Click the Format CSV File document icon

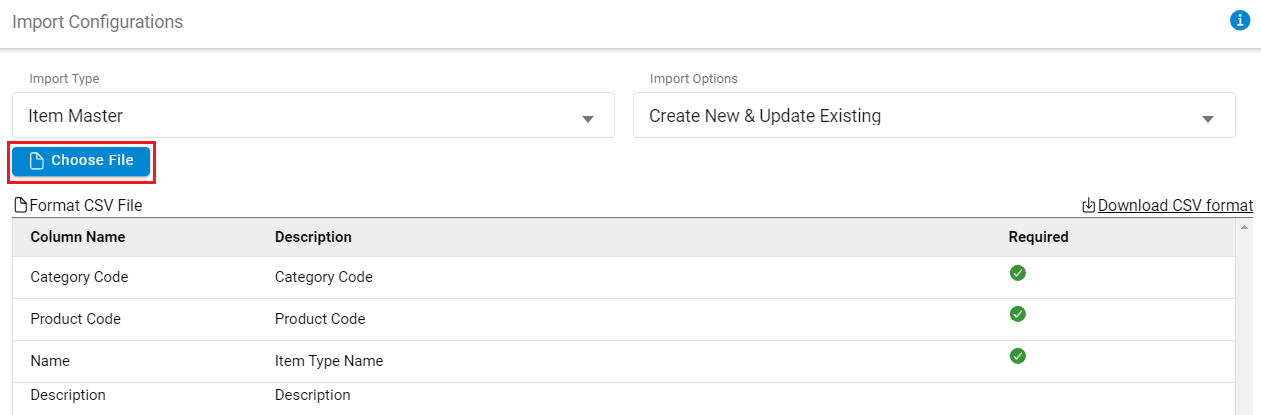coord(20,206)
